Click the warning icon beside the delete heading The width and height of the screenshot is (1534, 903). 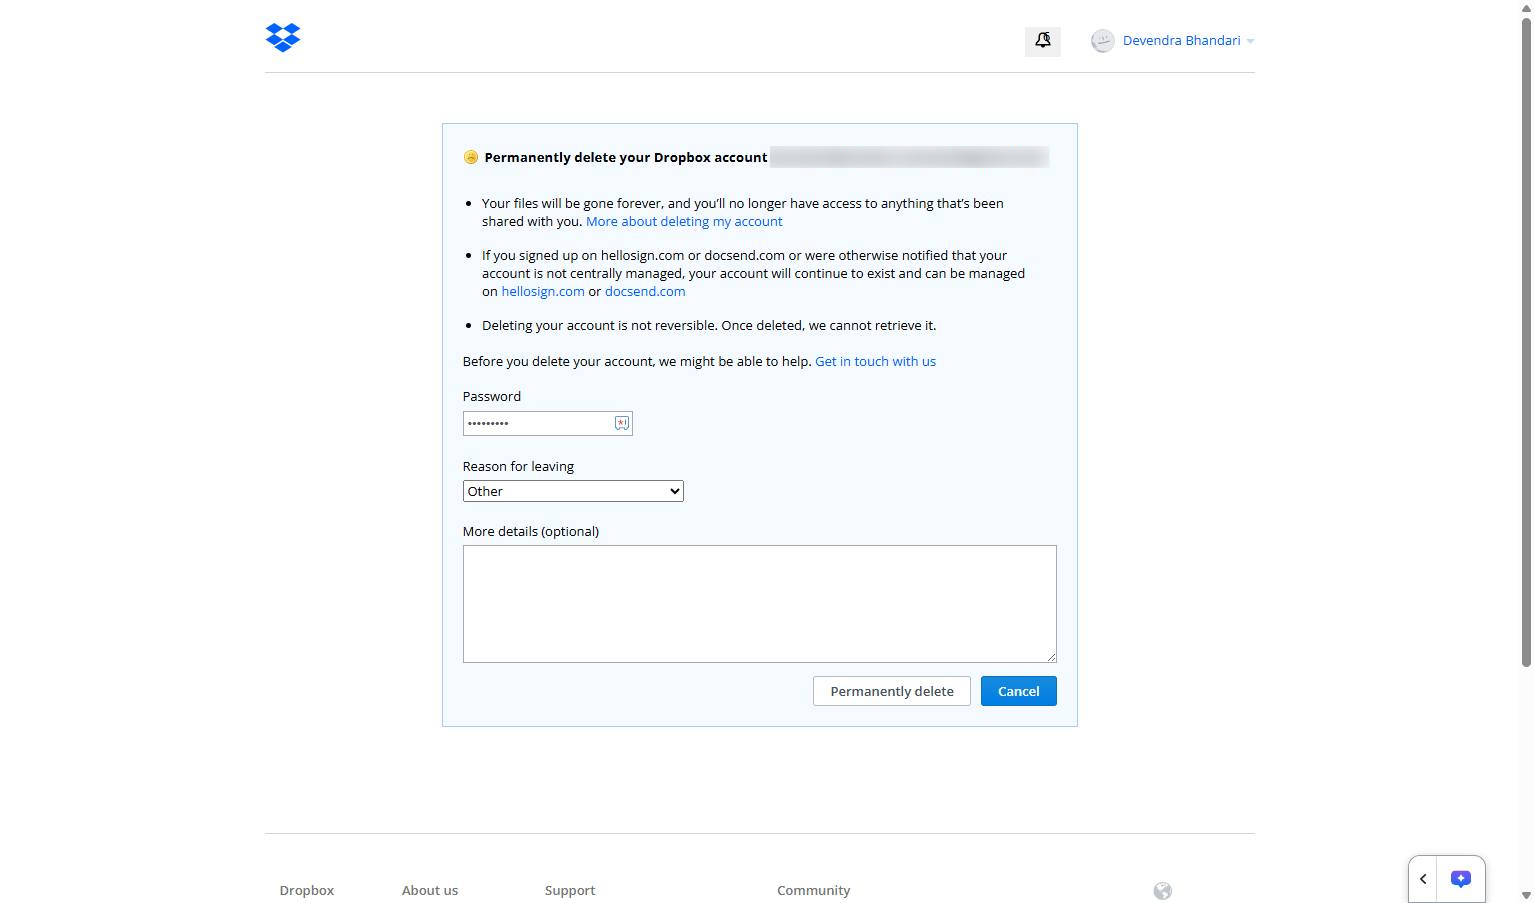pyautogui.click(x=471, y=157)
